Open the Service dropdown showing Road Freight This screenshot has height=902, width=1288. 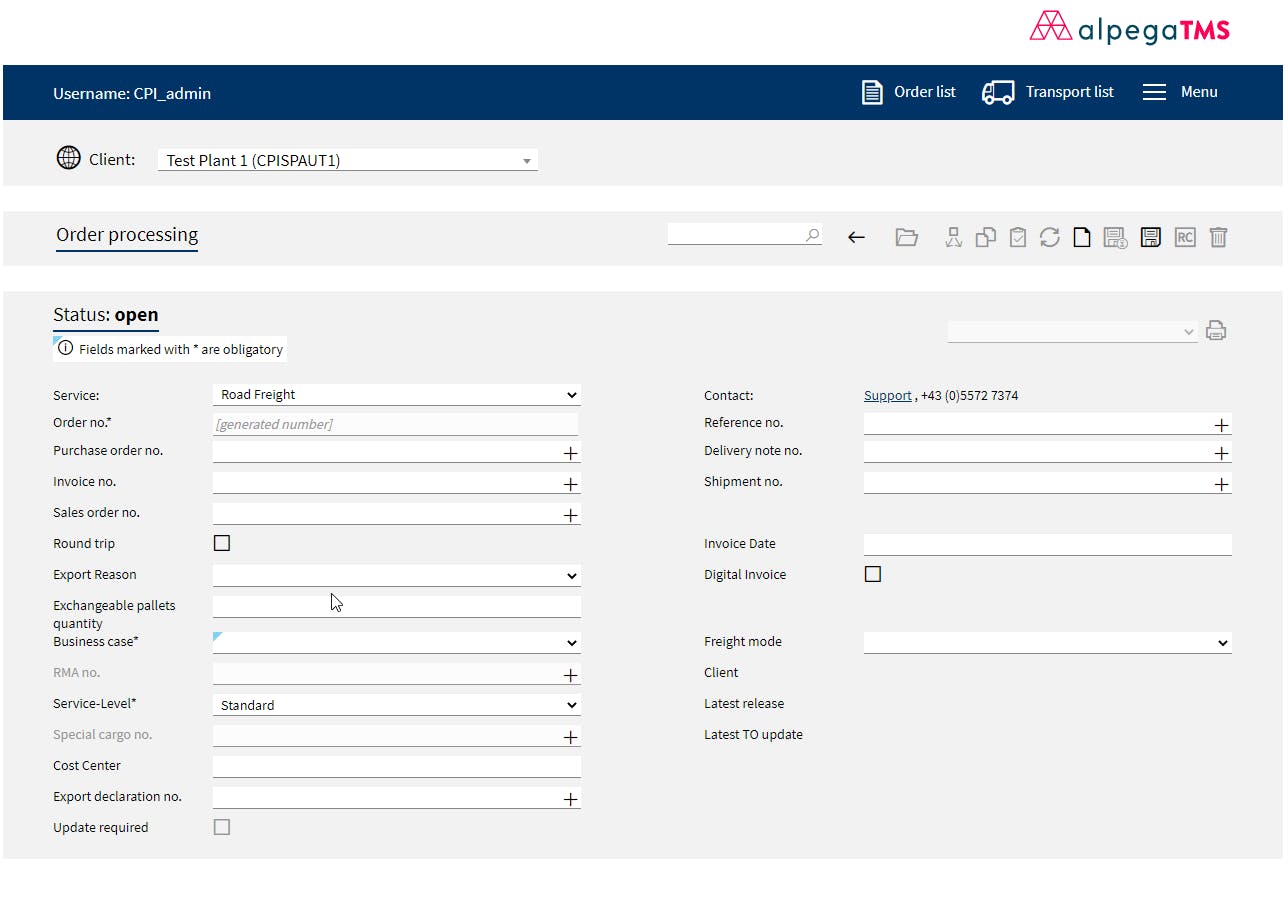396,394
